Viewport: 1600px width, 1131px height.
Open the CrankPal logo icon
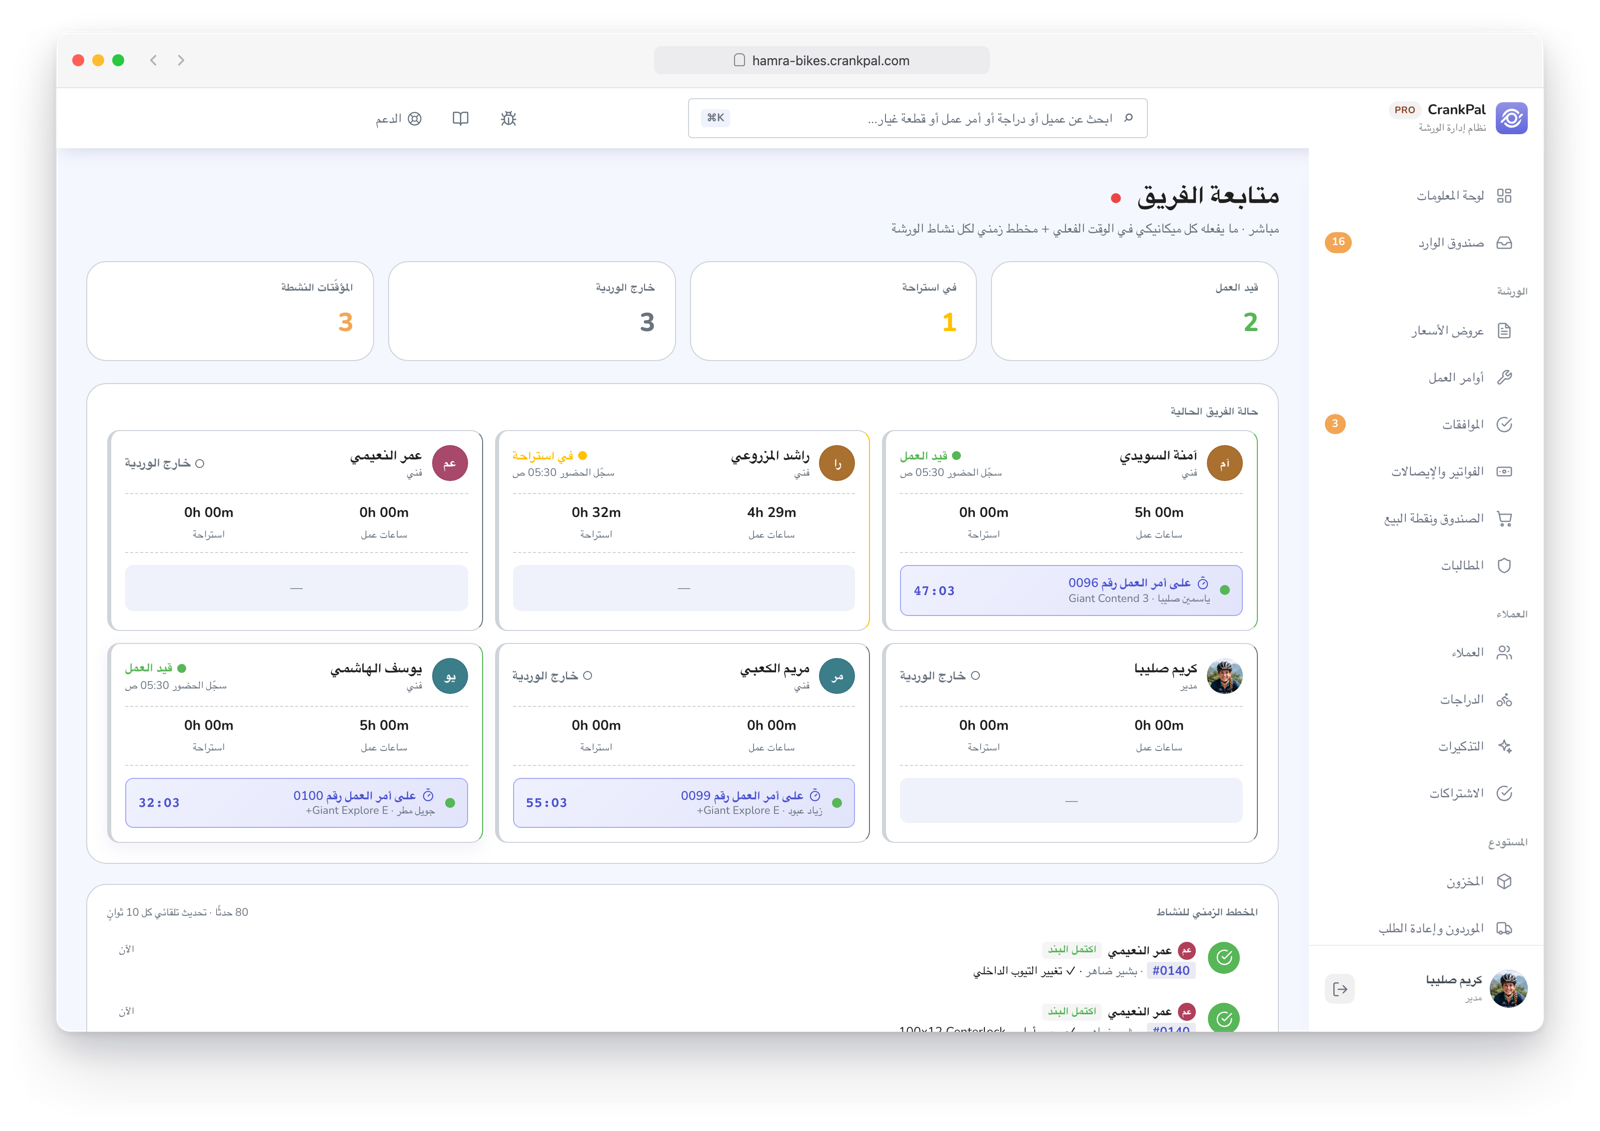1511,118
